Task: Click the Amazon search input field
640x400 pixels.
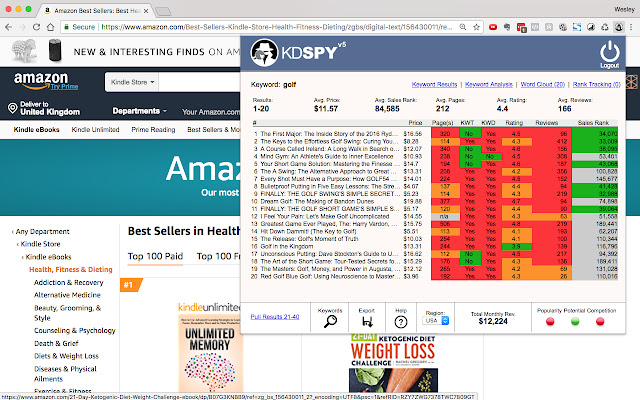Action: pyautogui.click(x=200, y=82)
